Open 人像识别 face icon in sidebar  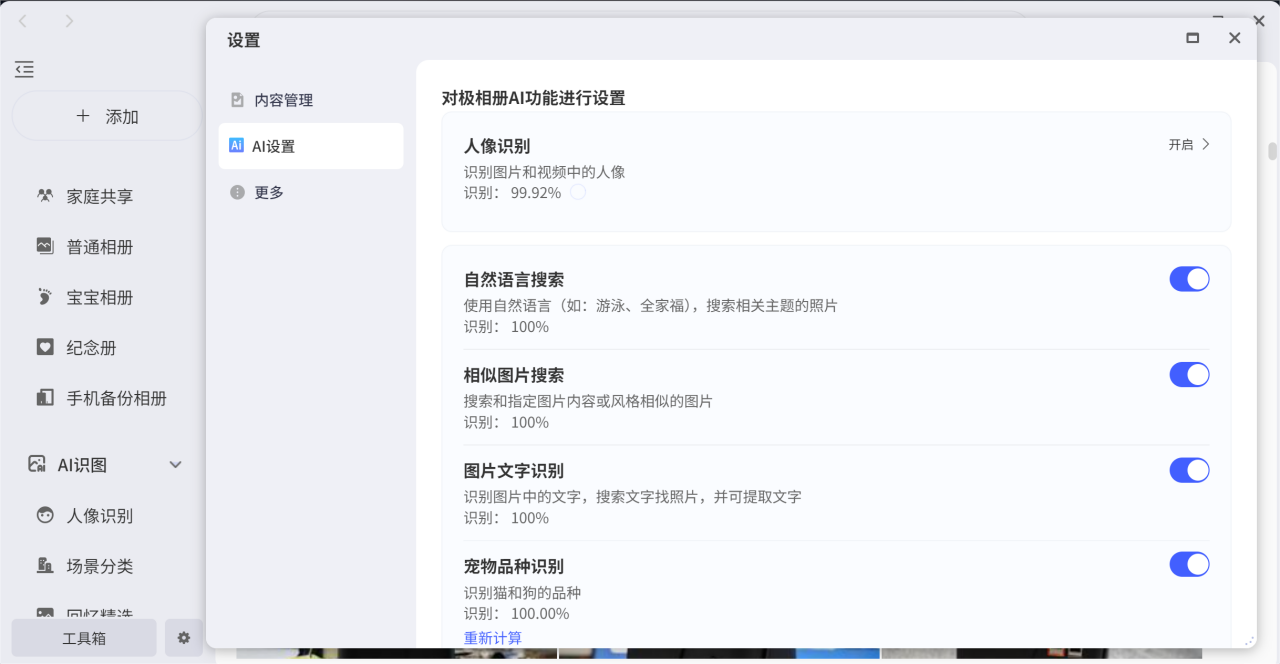pos(45,516)
